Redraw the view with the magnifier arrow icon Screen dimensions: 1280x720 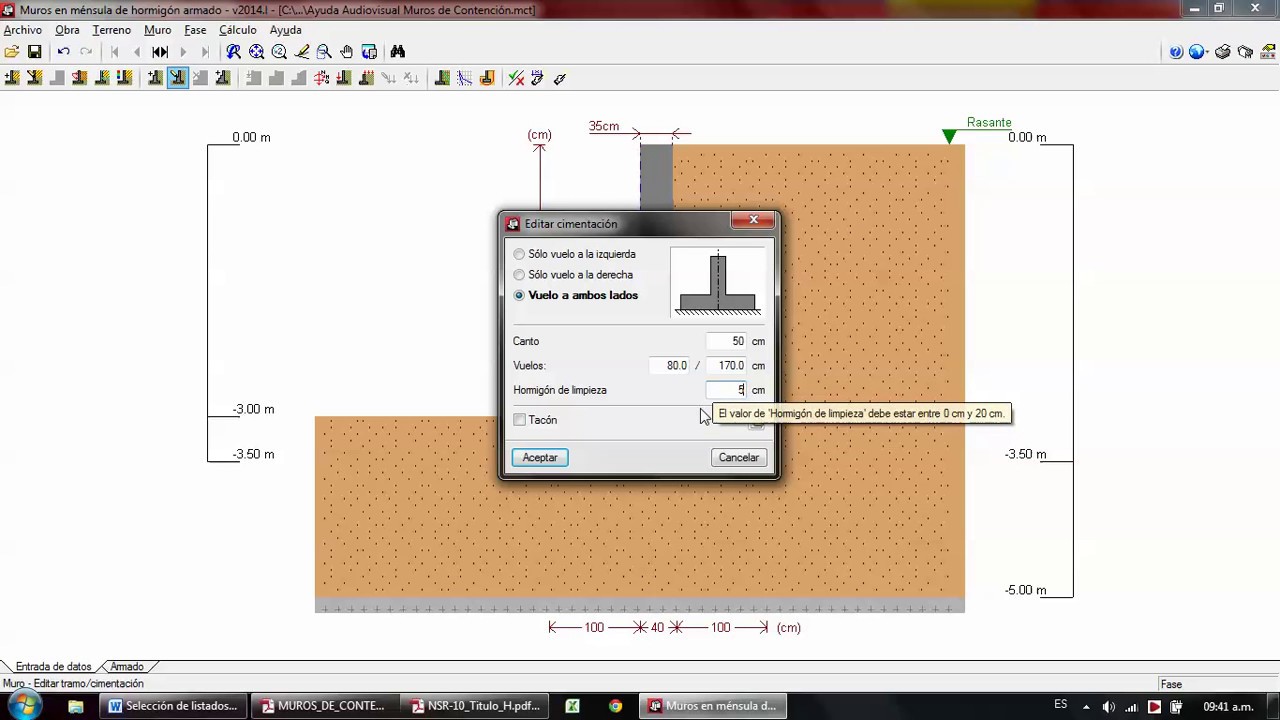[x=234, y=52]
